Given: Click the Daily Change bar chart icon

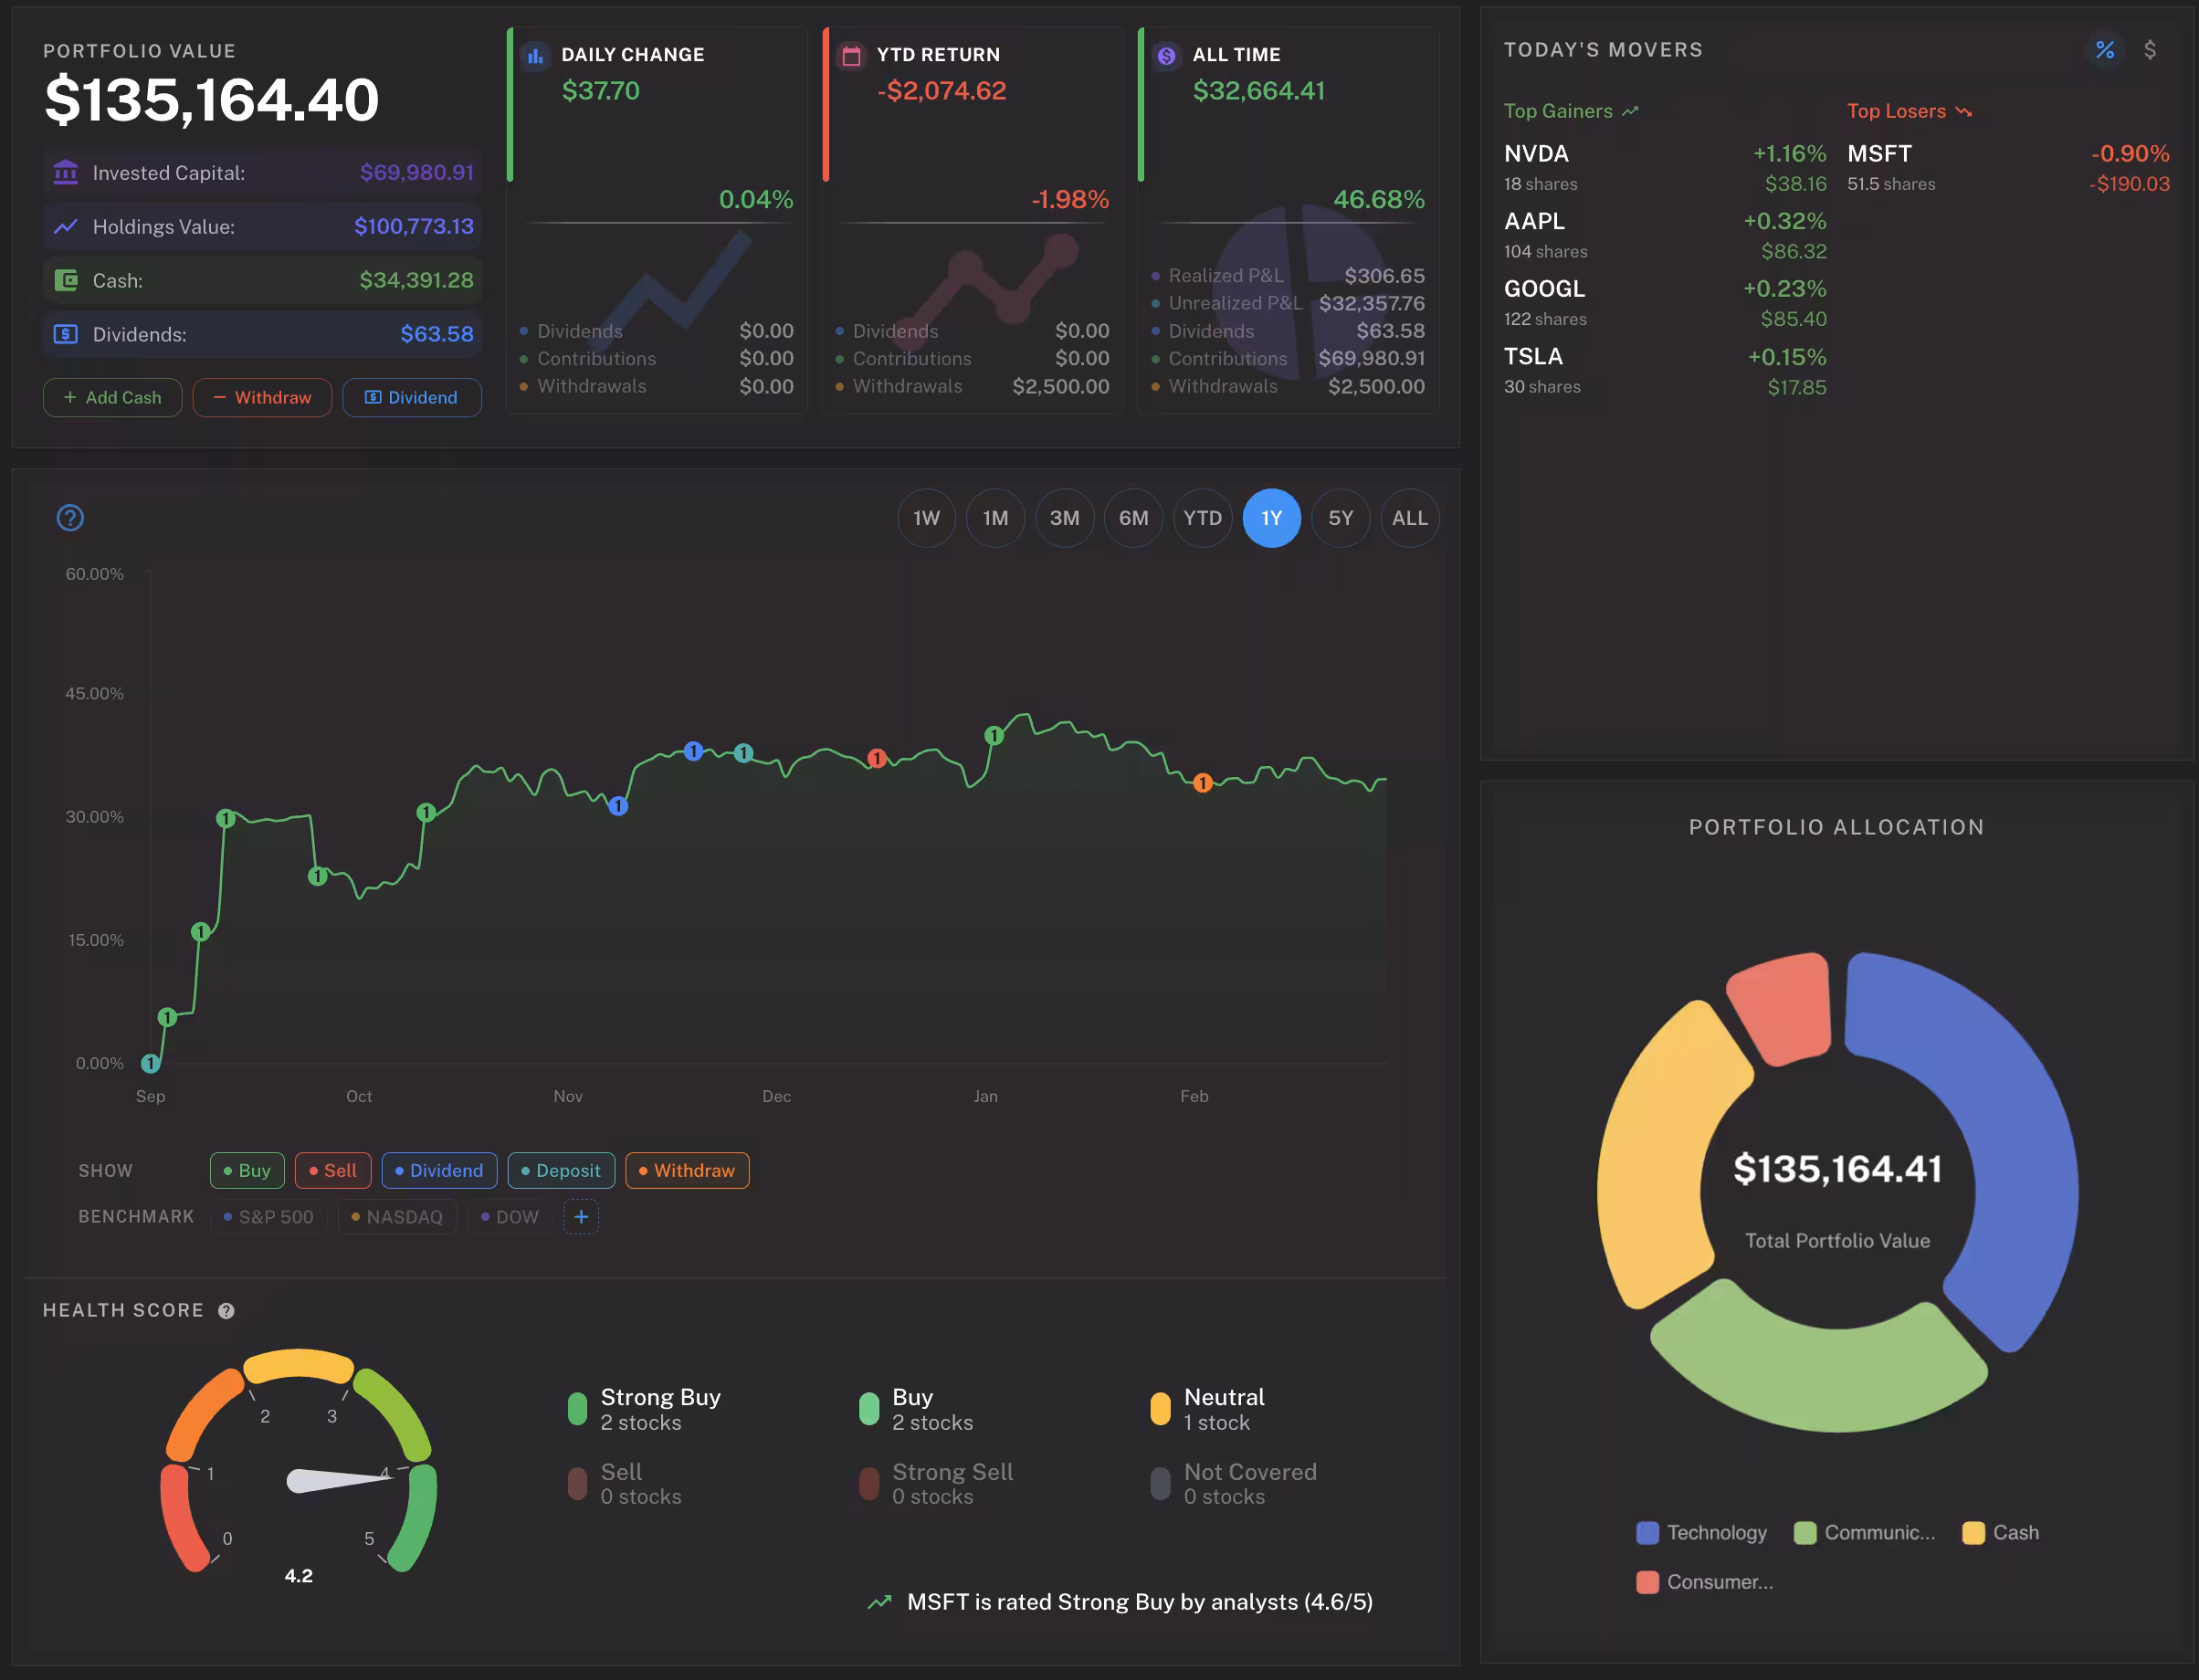Looking at the screenshot, I should (536, 56).
